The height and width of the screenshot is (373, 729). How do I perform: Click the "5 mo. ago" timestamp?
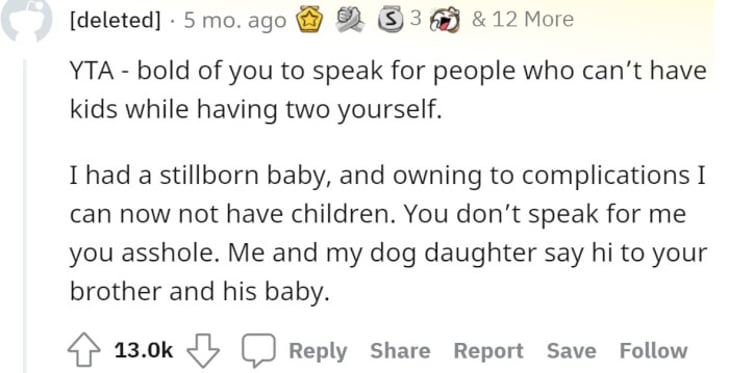coord(235,20)
